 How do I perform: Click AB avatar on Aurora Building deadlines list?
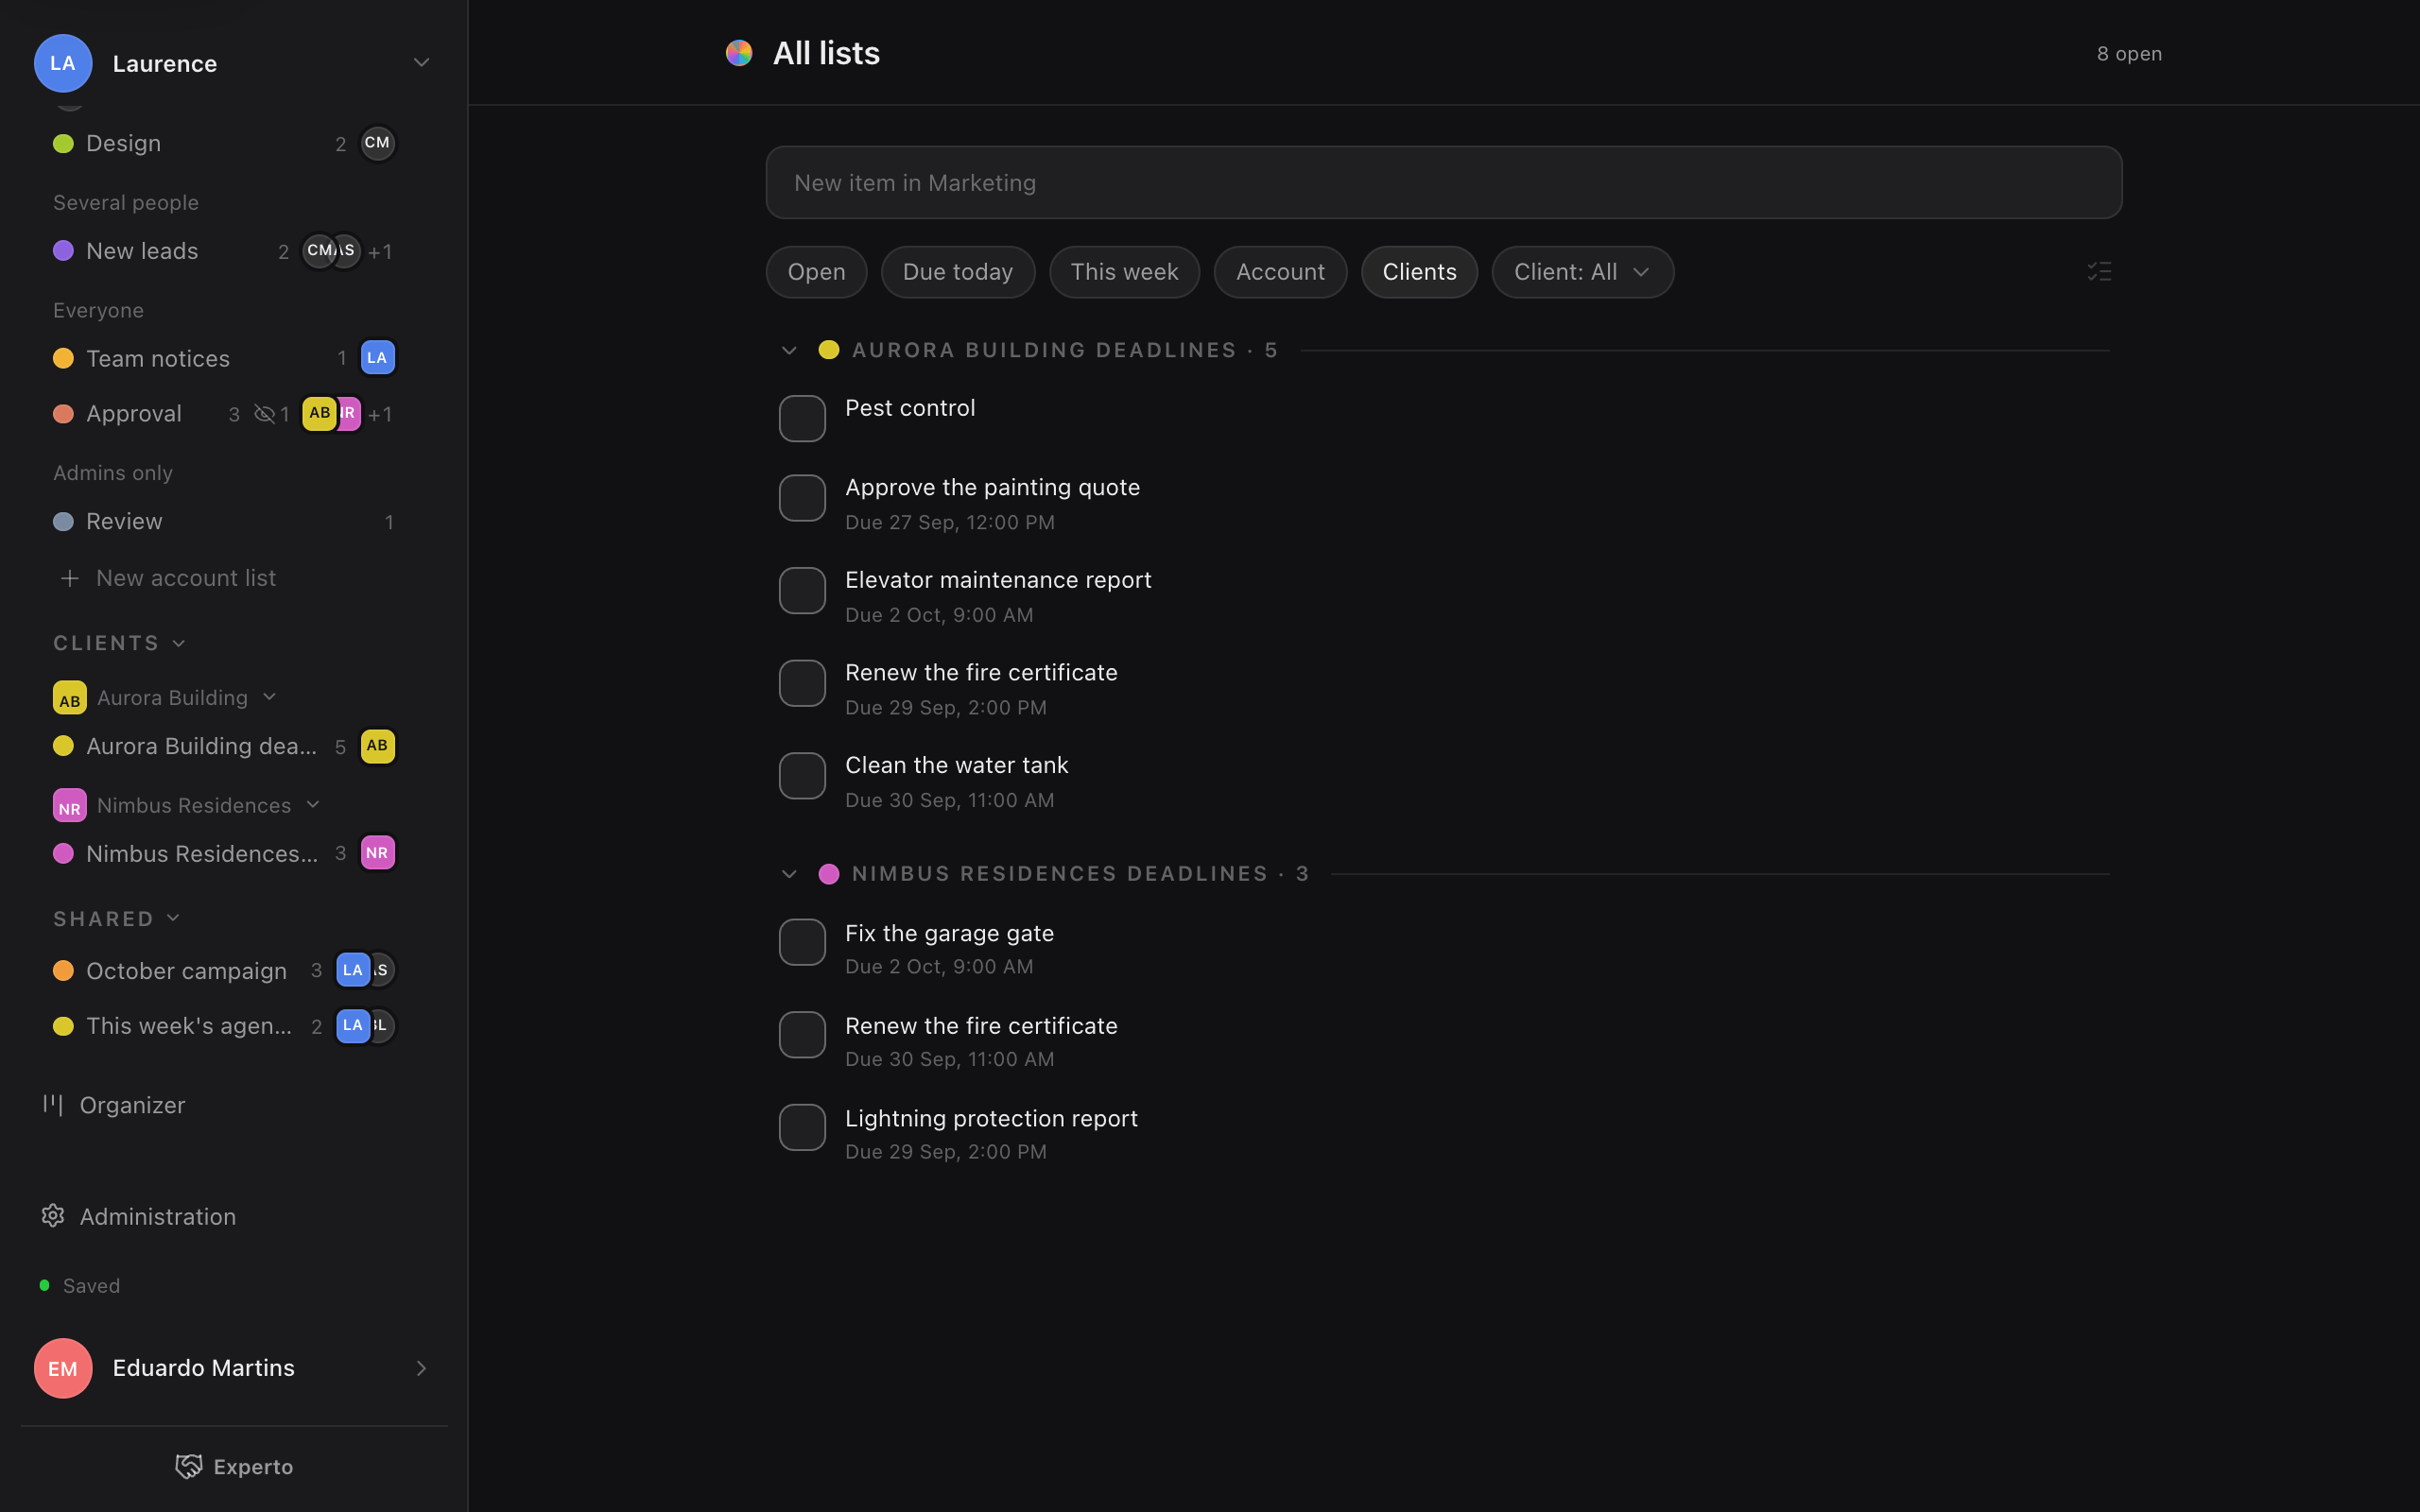click(377, 746)
